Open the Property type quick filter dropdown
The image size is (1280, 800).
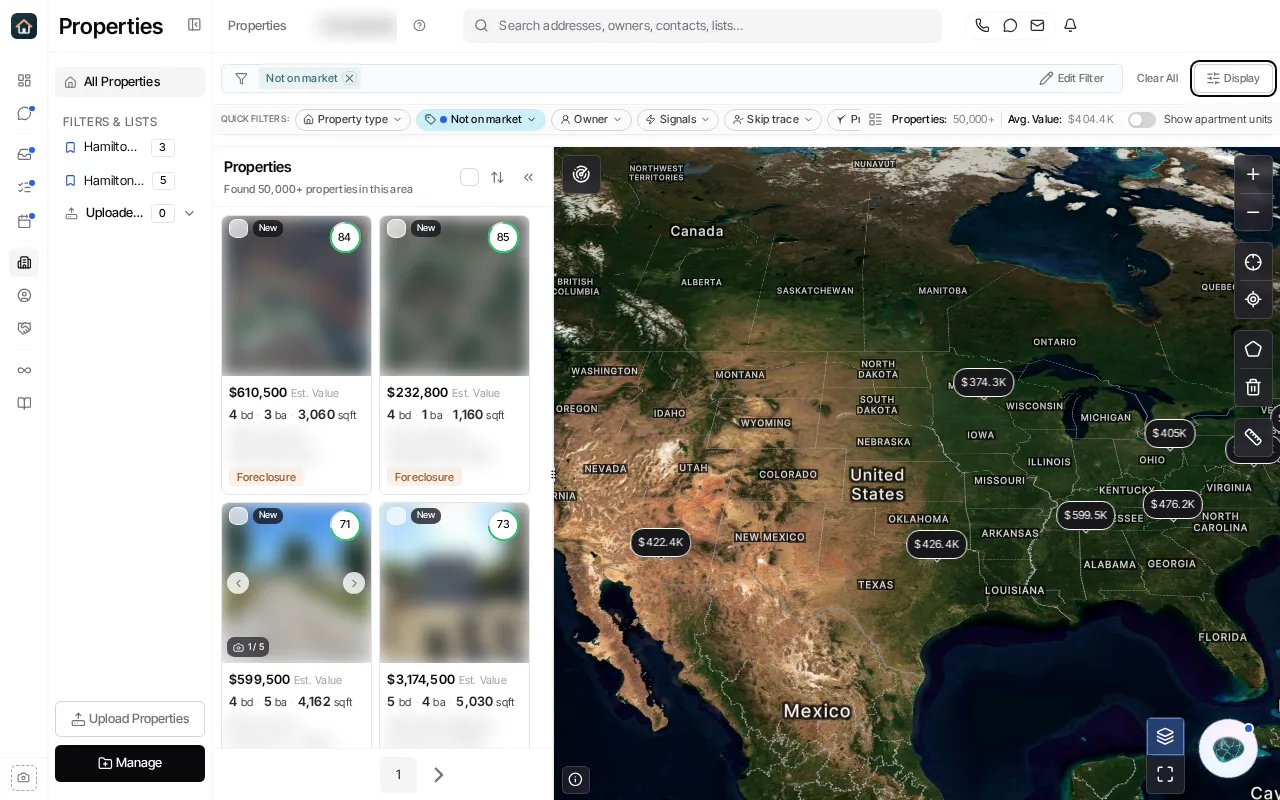(353, 120)
